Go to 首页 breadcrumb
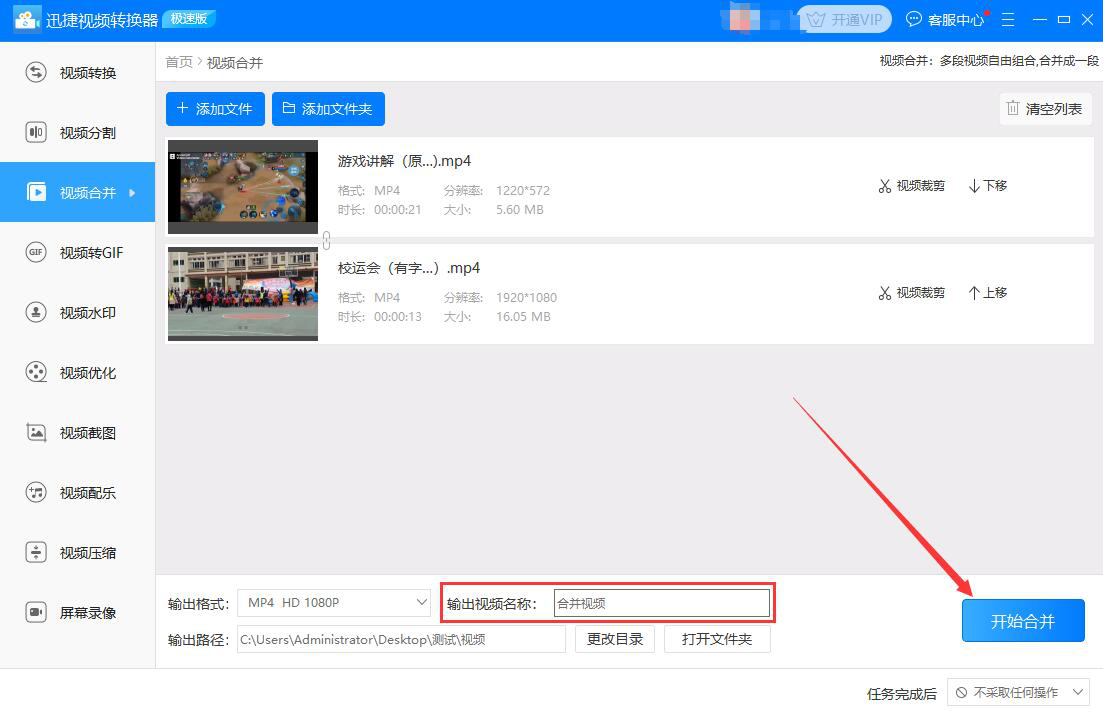1103x714 pixels. click(179, 62)
